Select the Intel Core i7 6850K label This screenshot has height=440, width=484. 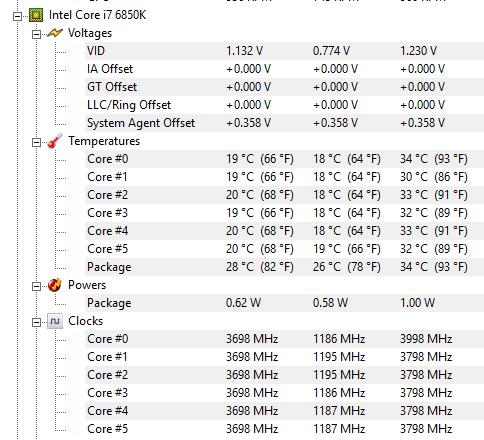click(97, 15)
